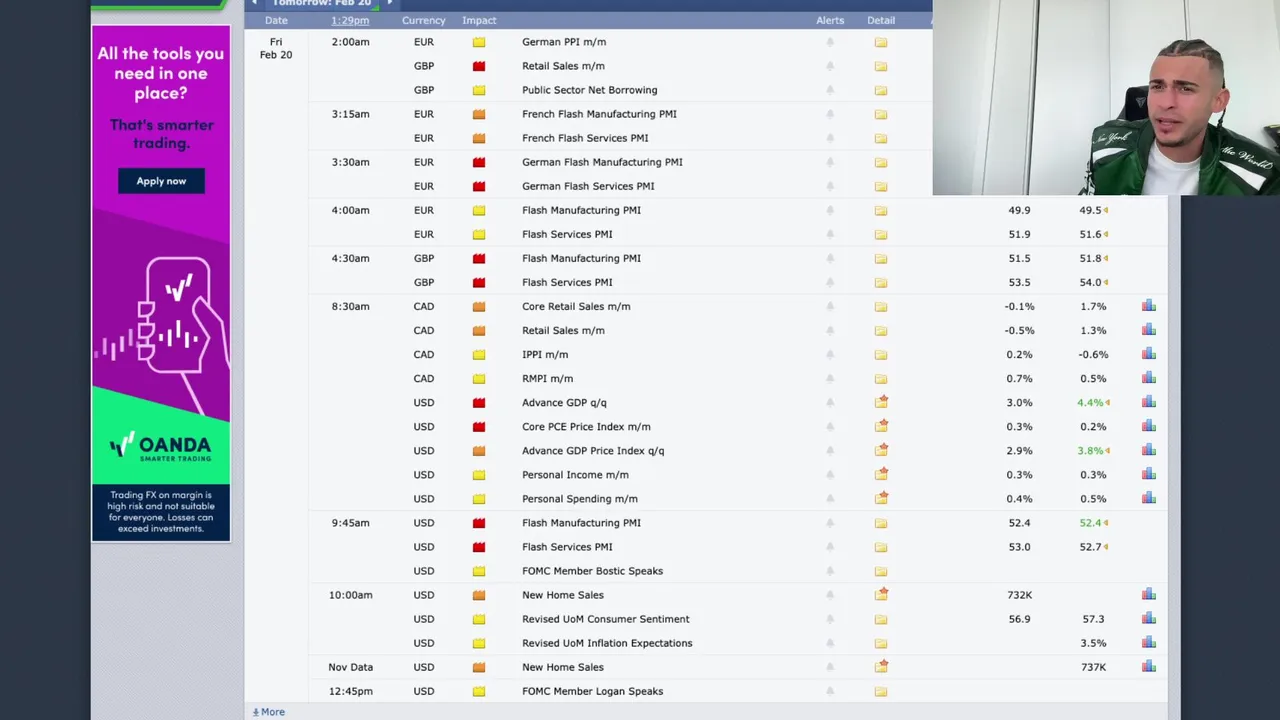Open detail folder for FOMC Member Bostic Speaks

coord(881,571)
